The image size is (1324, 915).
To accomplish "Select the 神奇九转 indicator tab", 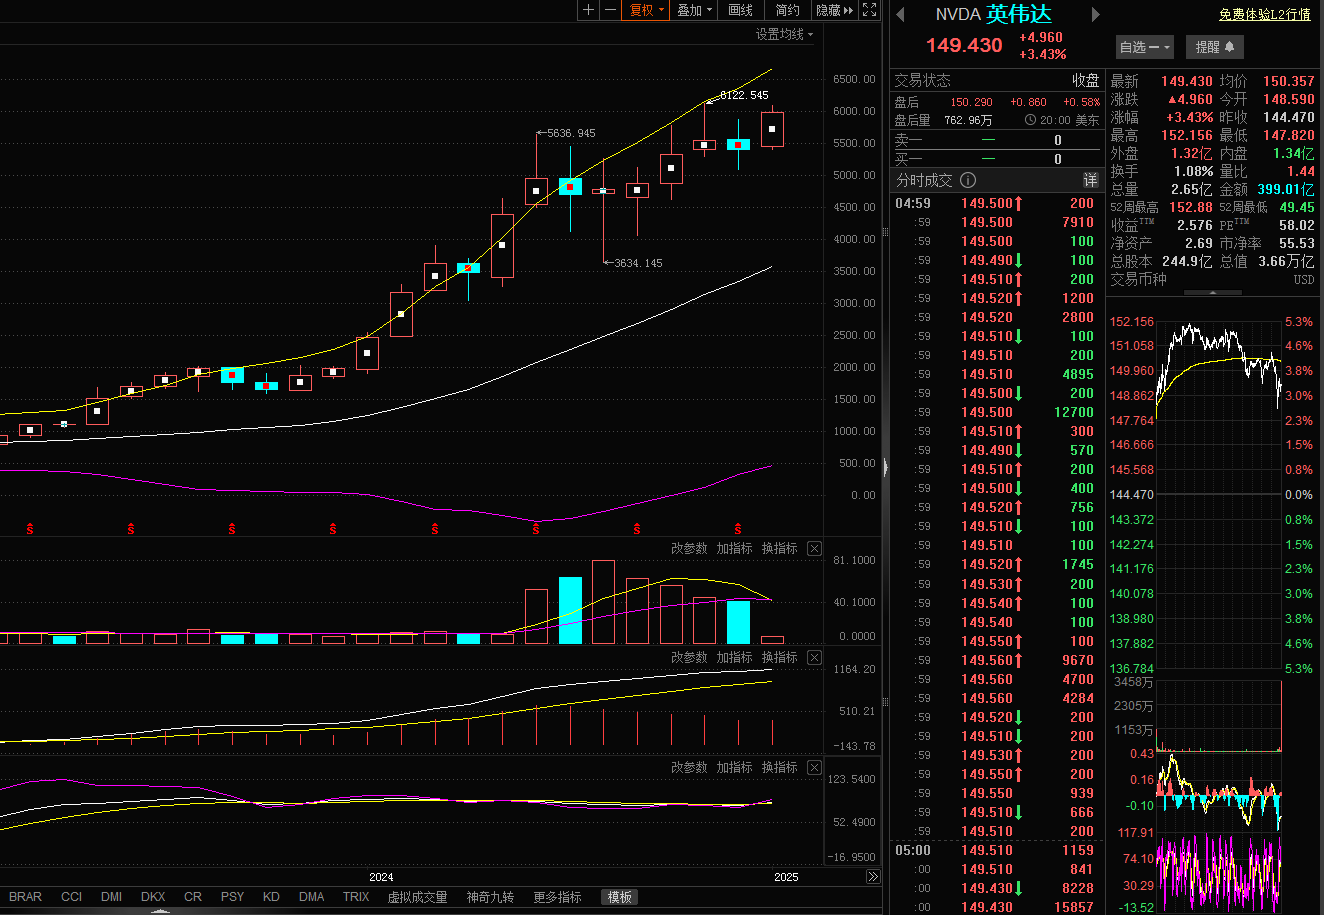I will (490, 897).
